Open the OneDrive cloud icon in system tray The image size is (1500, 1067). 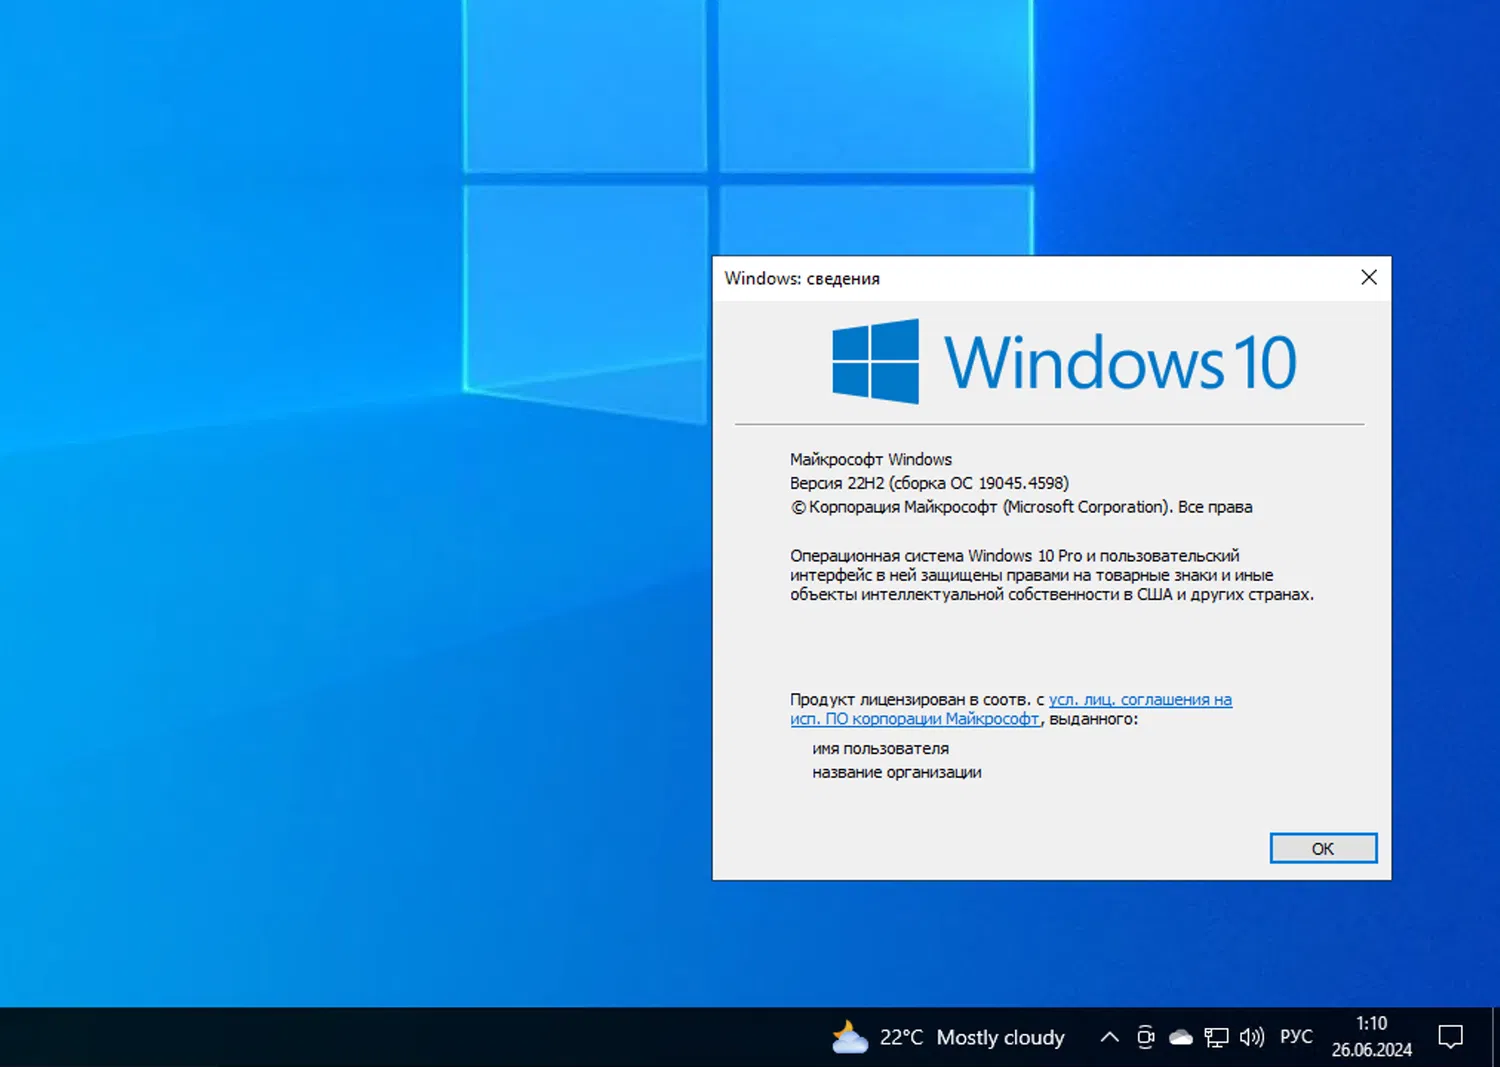(x=1181, y=1037)
